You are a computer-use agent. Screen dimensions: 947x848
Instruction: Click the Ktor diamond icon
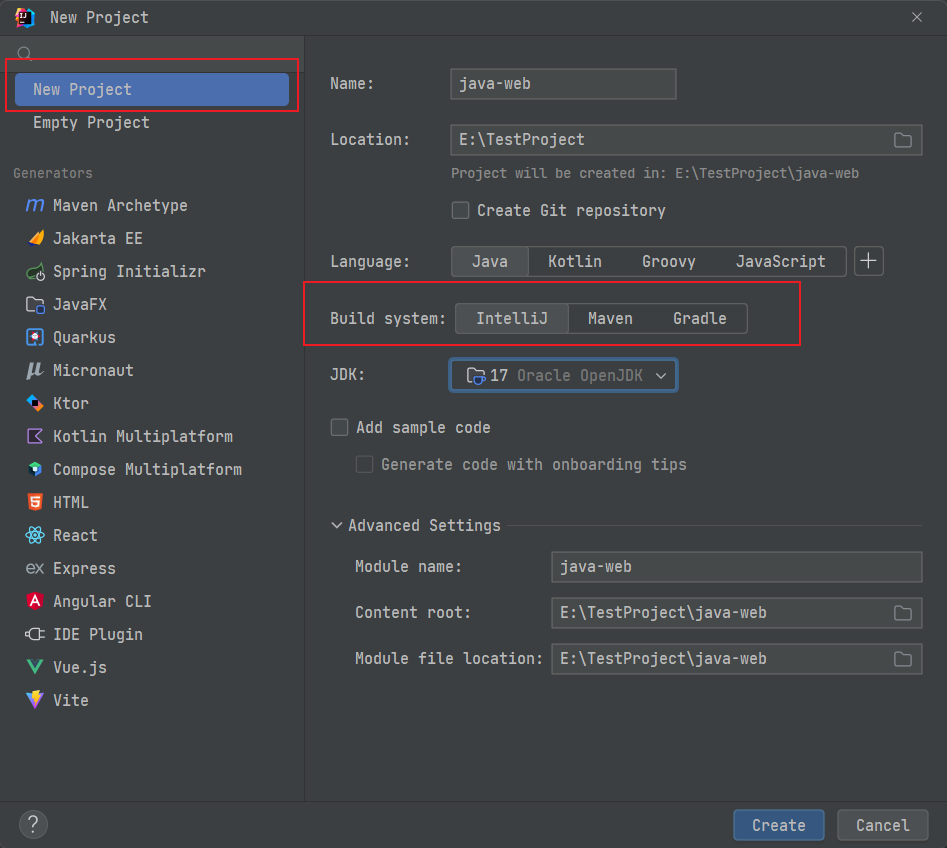(x=35, y=403)
